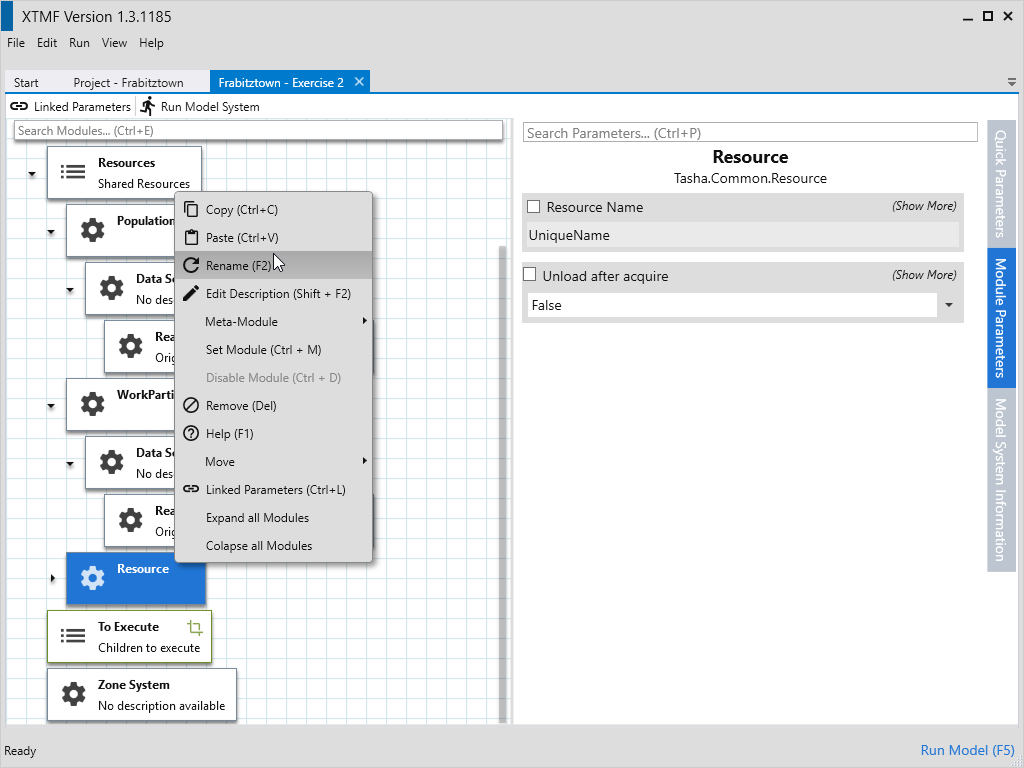Click the Remove (Del) prohibition icon
The width and height of the screenshot is (1024, 768).
coord(191,406)
